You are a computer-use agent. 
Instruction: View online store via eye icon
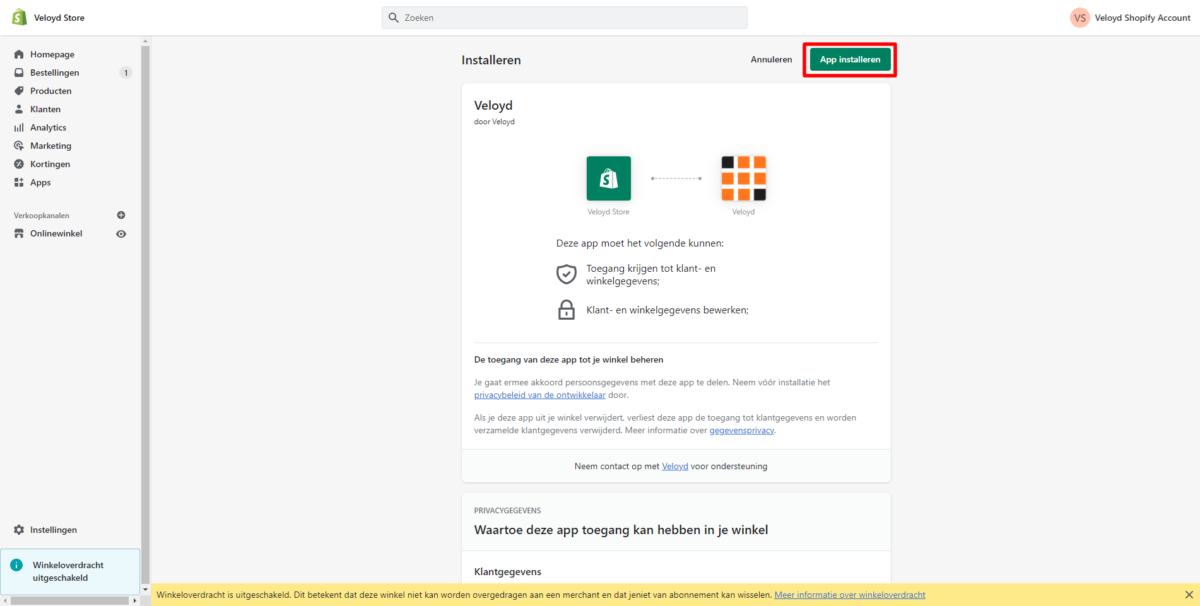click(x=121, y=234)
